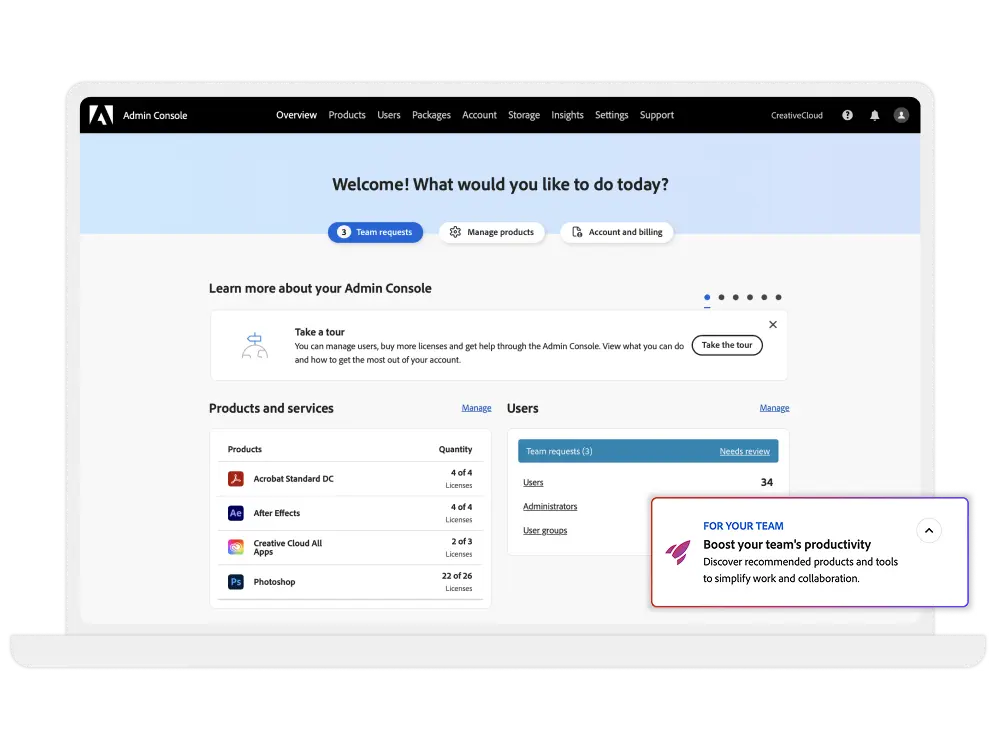Click the Take the tour button
The image size is (1000, 750).
click(726, 345)
